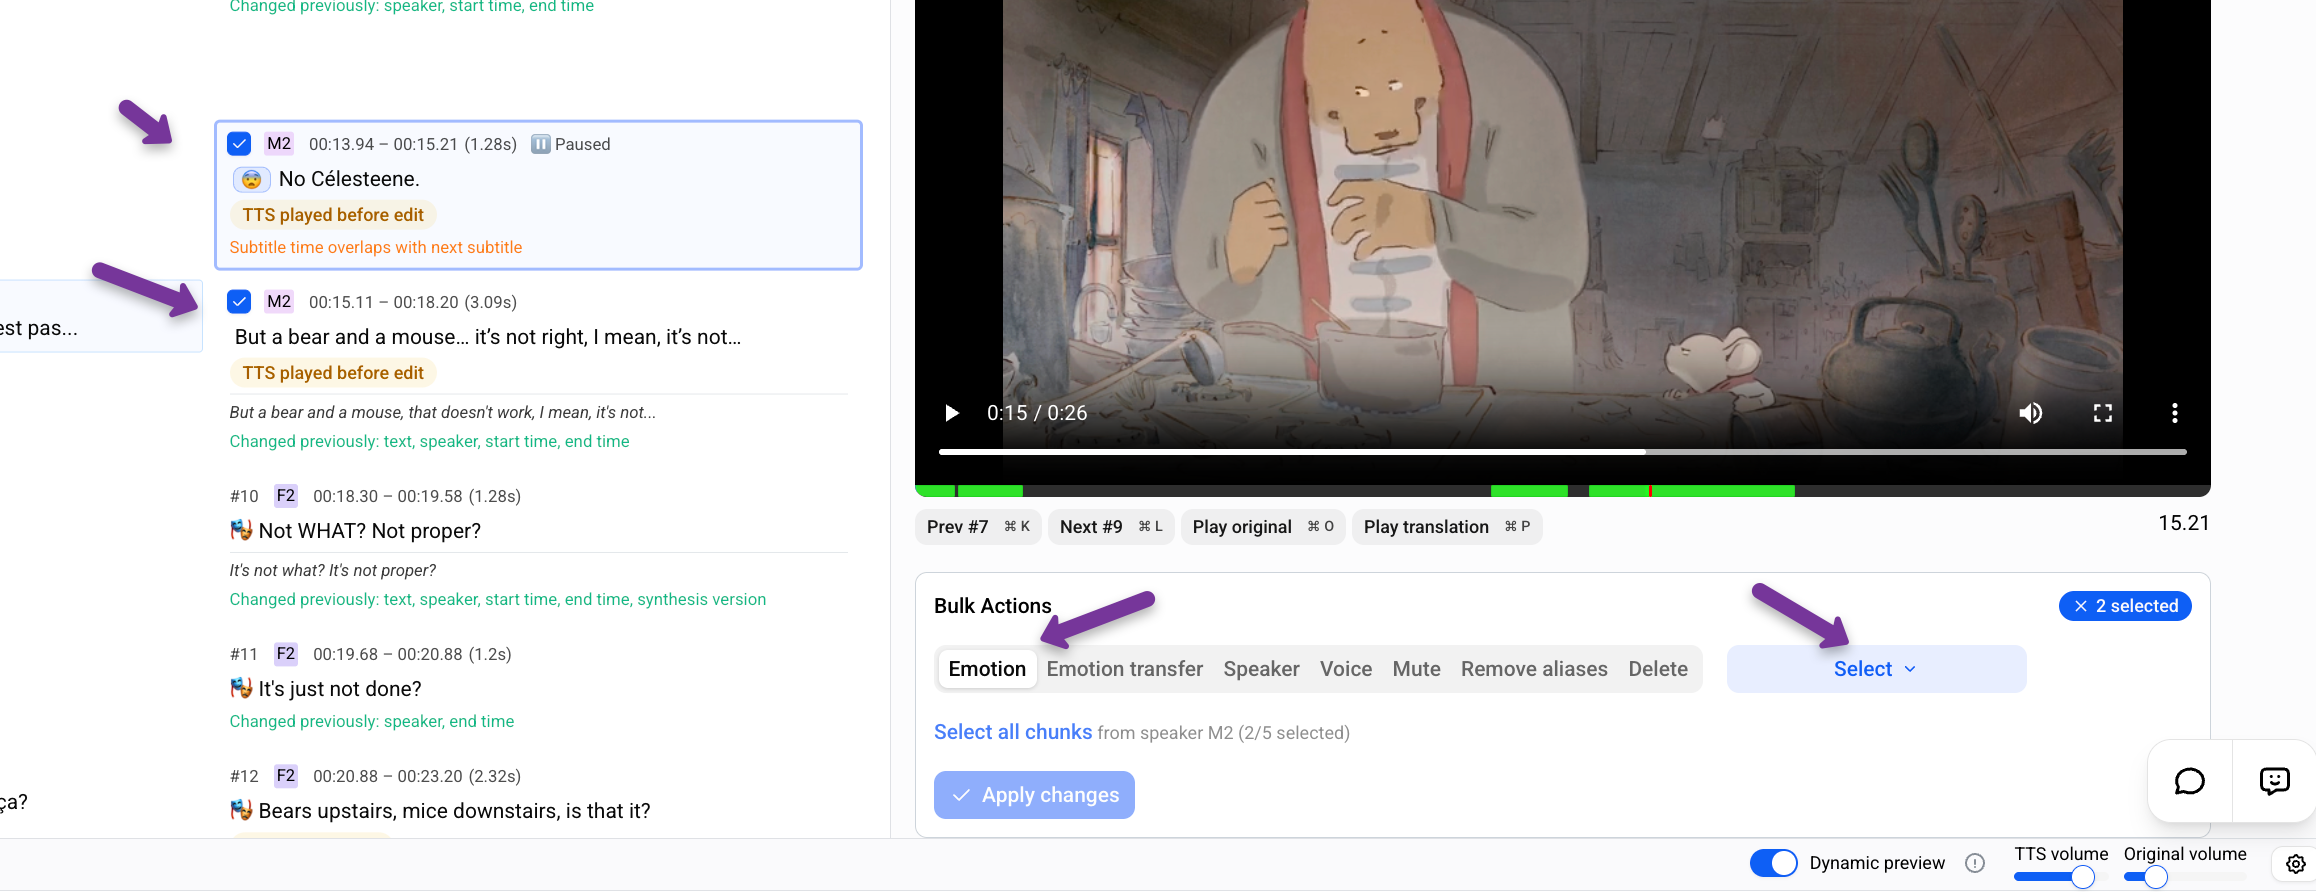The width and height of the screenshot is (2316, 892).
Task: Adjust the TTS volume slider
Action: [x=2083, y=877]
